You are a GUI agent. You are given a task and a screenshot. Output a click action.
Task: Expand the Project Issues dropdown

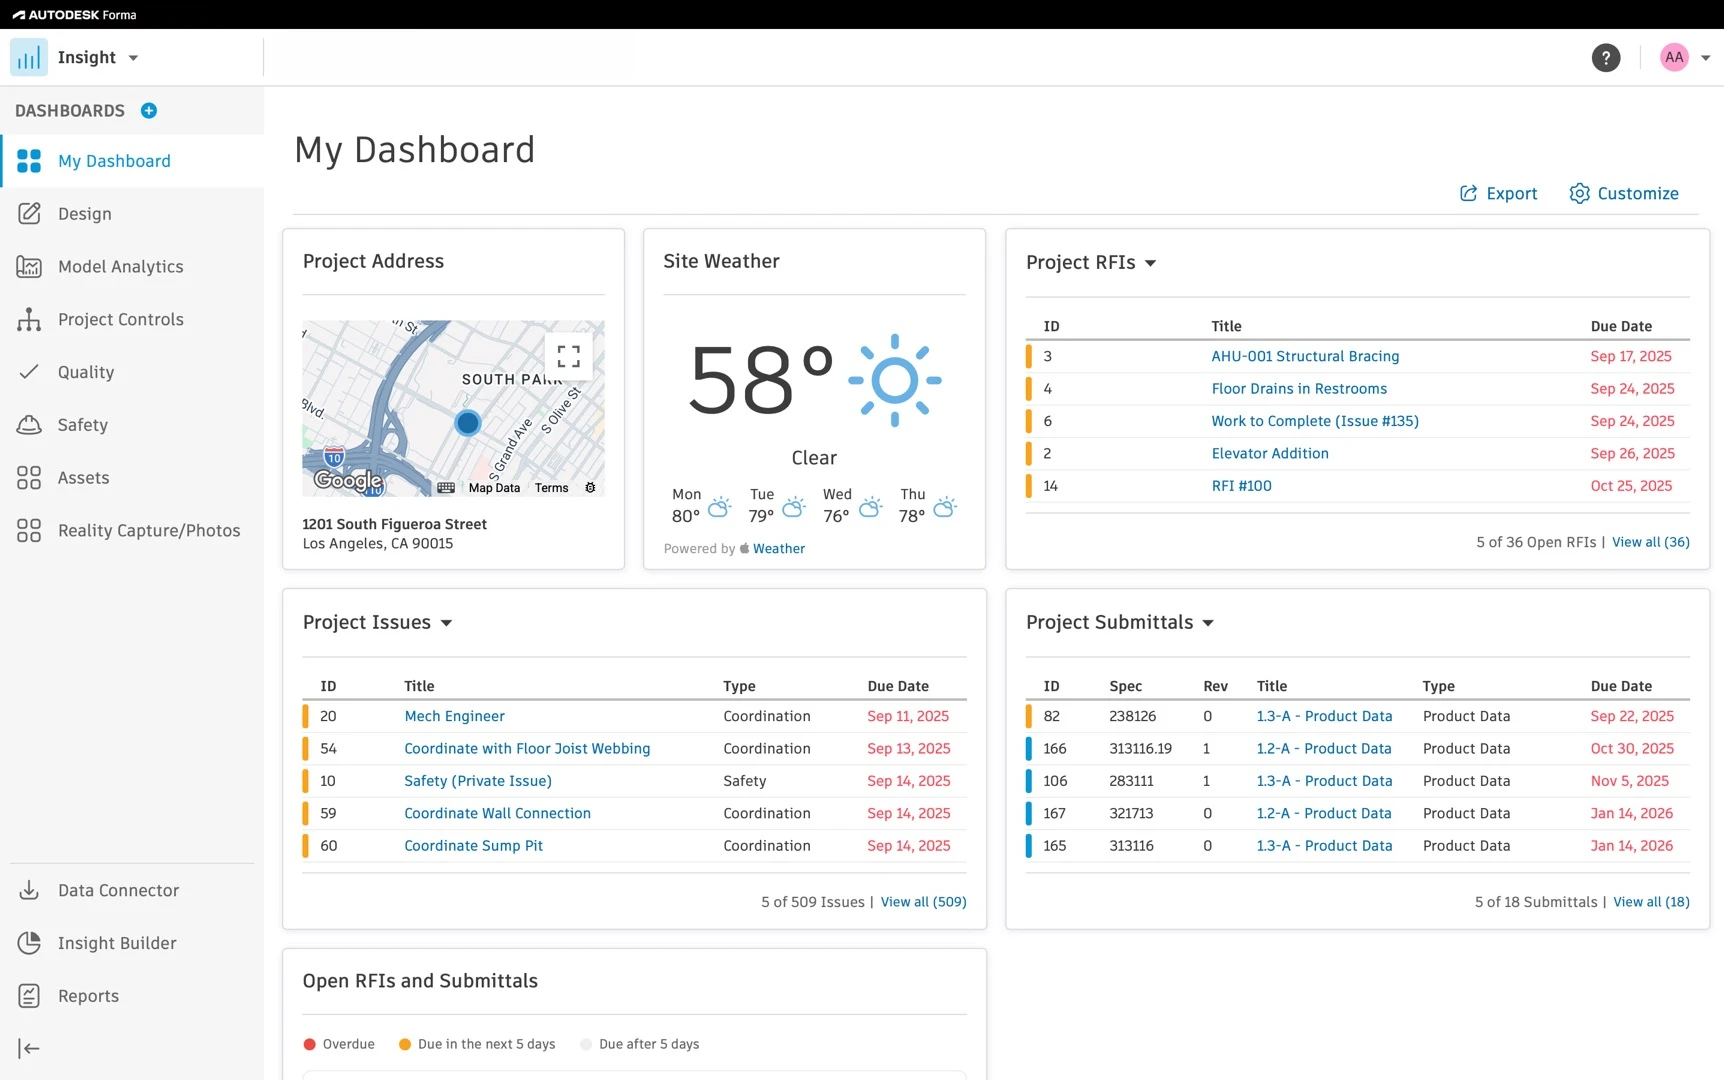click(446, 623)
